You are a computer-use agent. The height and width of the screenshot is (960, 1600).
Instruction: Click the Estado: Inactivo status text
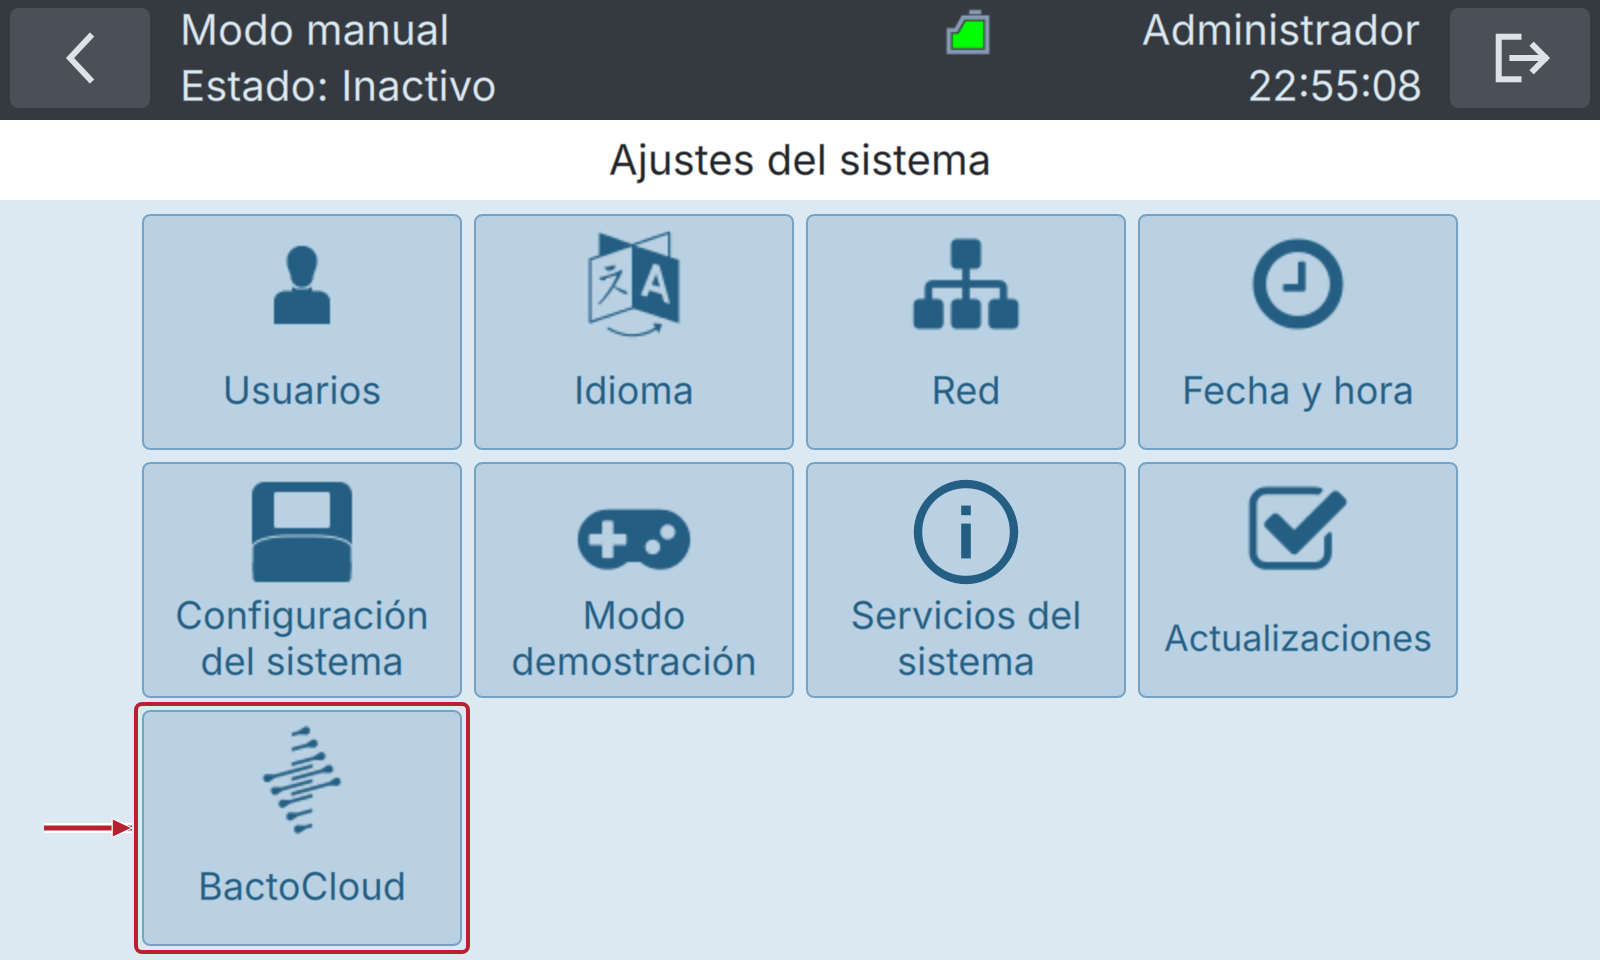338,86
